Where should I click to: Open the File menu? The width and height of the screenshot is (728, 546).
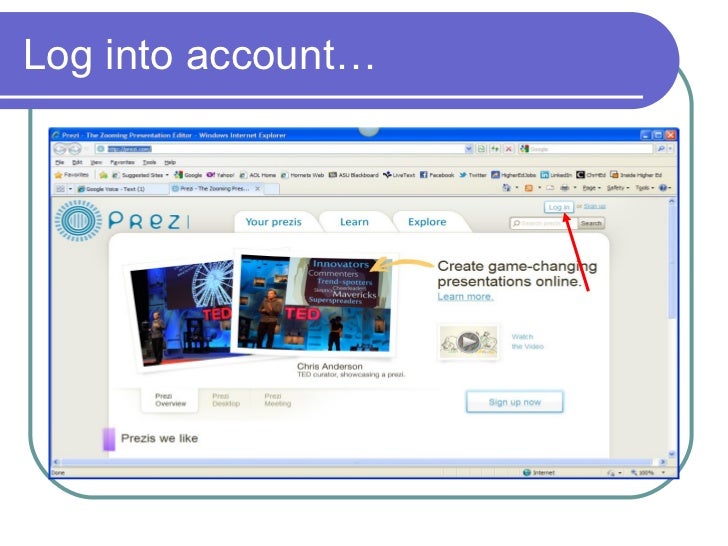click(59, 162)
